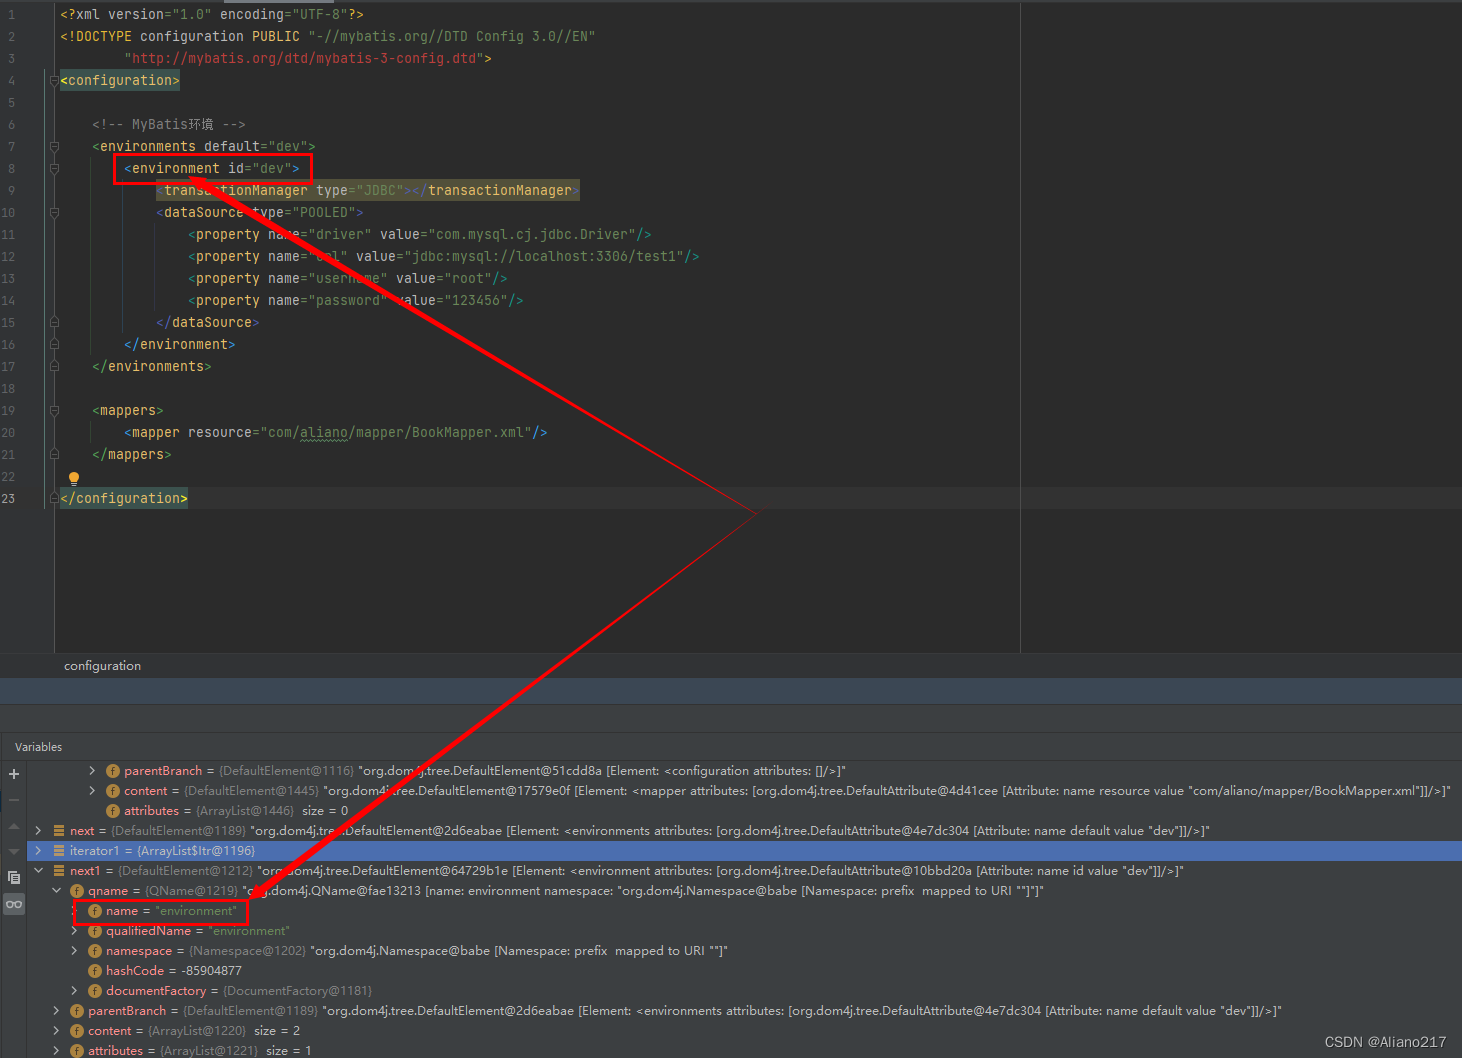
Task: Click the move watch down arrow icon
Action: pos(14,851)
